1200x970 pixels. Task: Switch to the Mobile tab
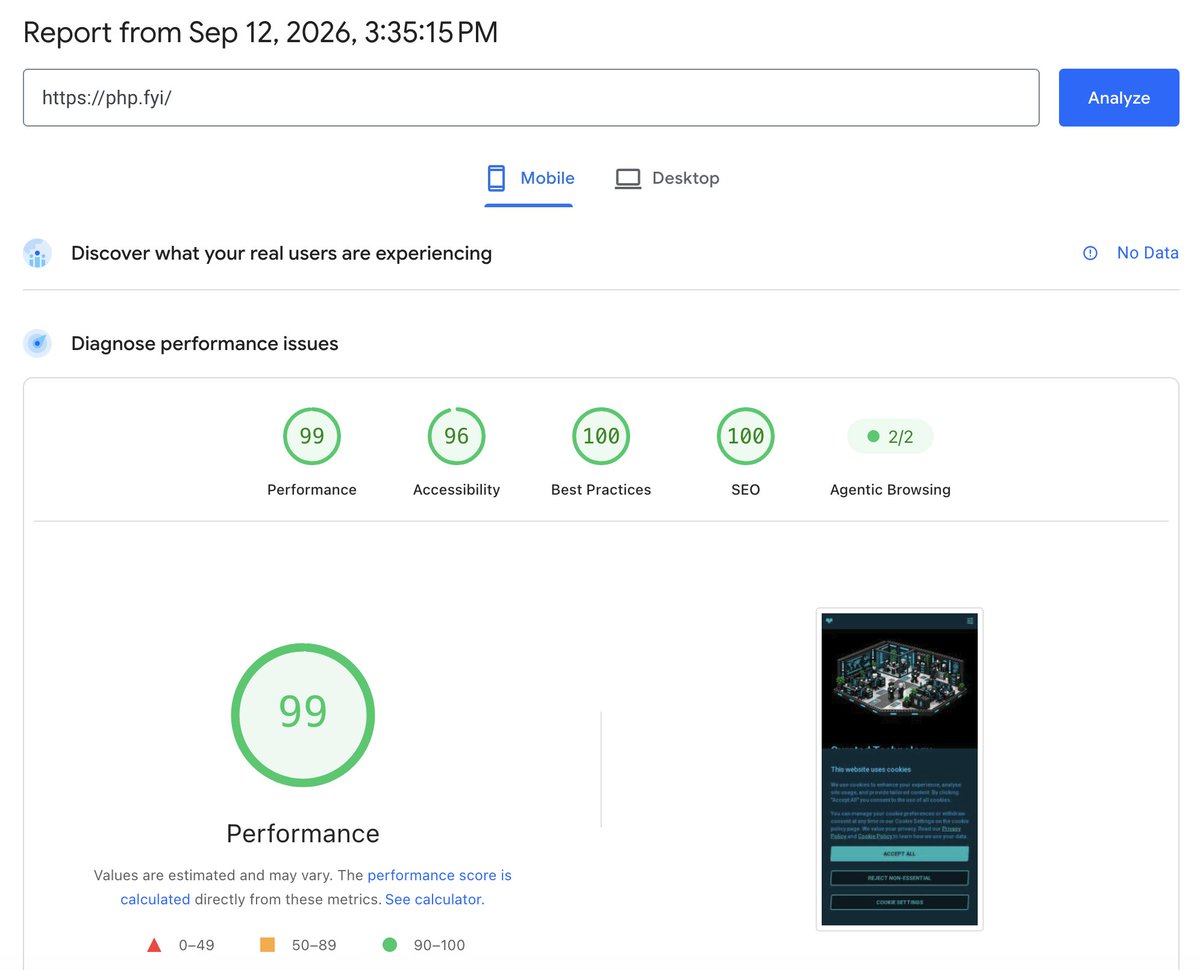coord(529,179)
